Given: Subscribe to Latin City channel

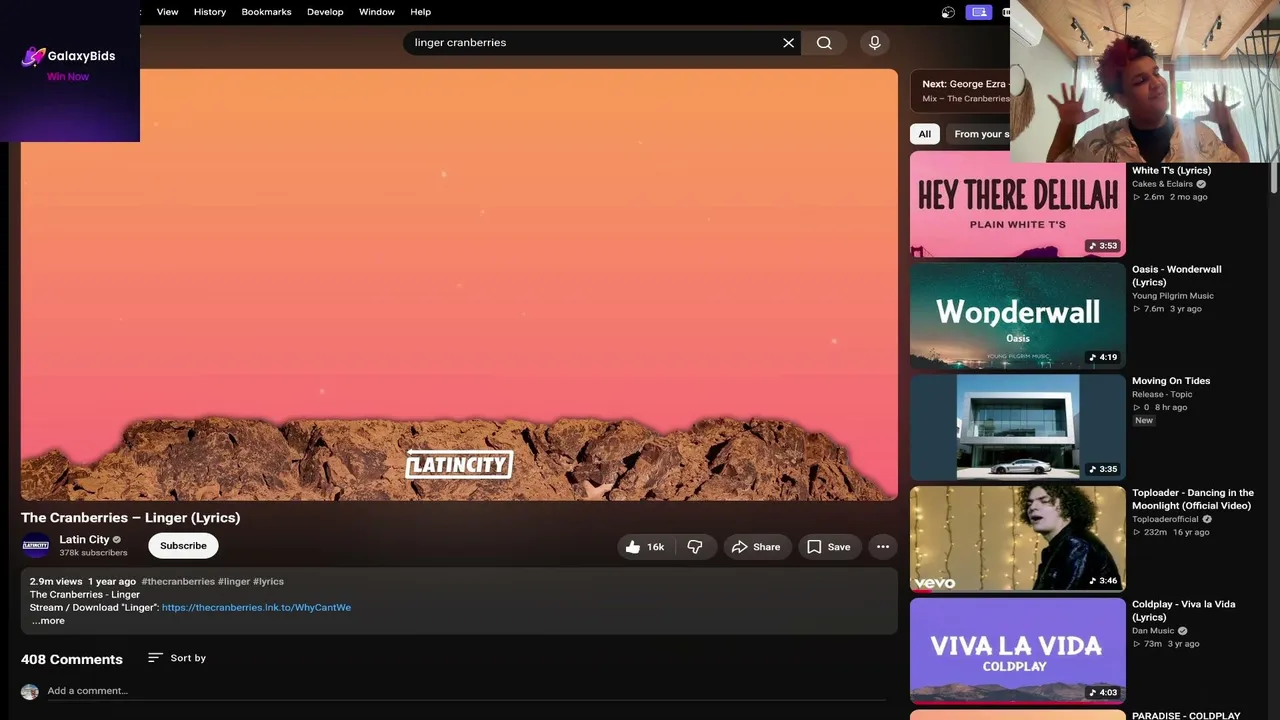Looking at the screenshot, I should [183, 546].
